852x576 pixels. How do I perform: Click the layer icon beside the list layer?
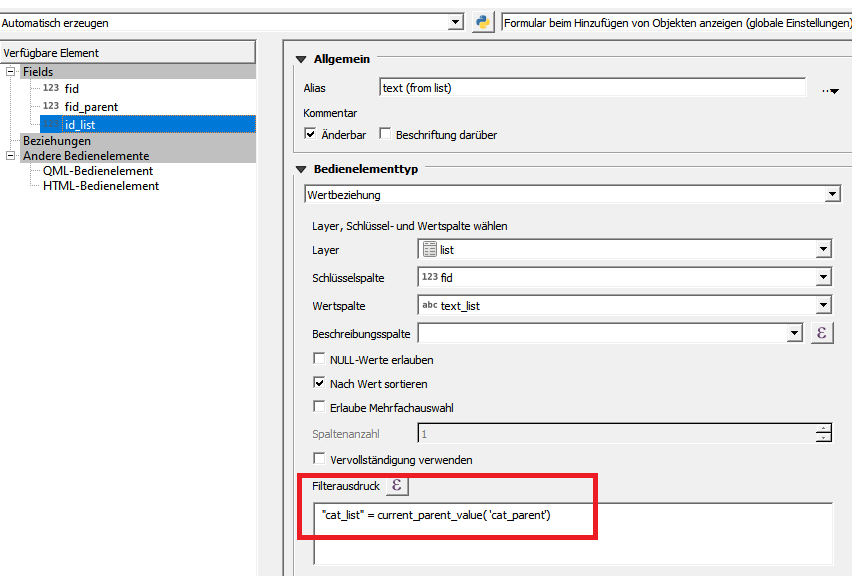(x=428, y=249)
